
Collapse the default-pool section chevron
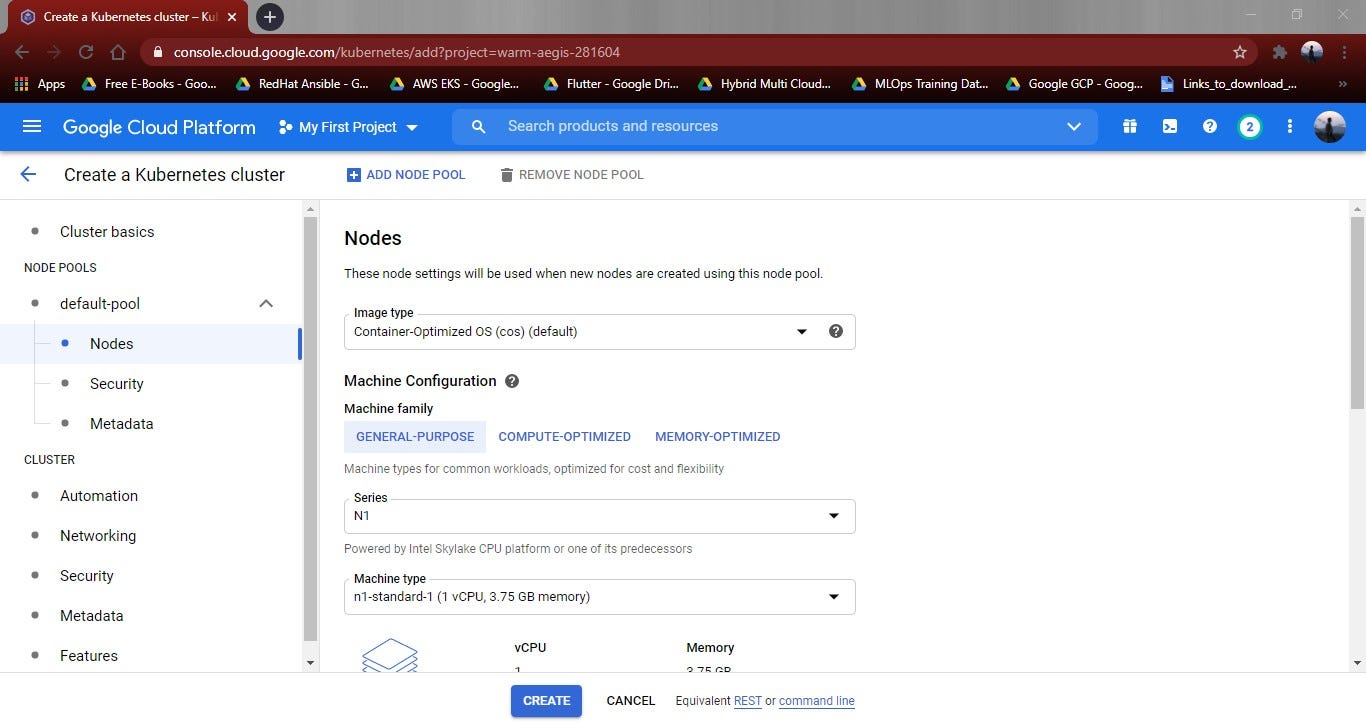pos(266,303)
